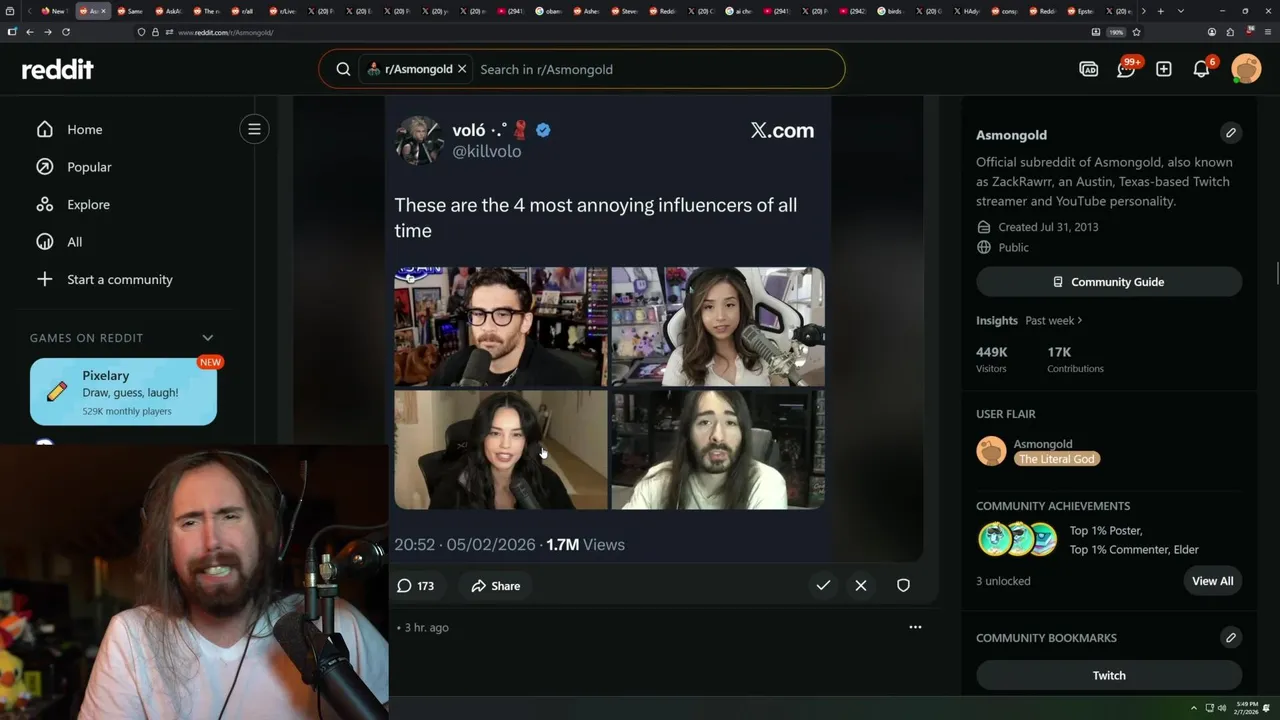Click the Reddit logo
1280x720 pixels.
click(x=58, y=69)
